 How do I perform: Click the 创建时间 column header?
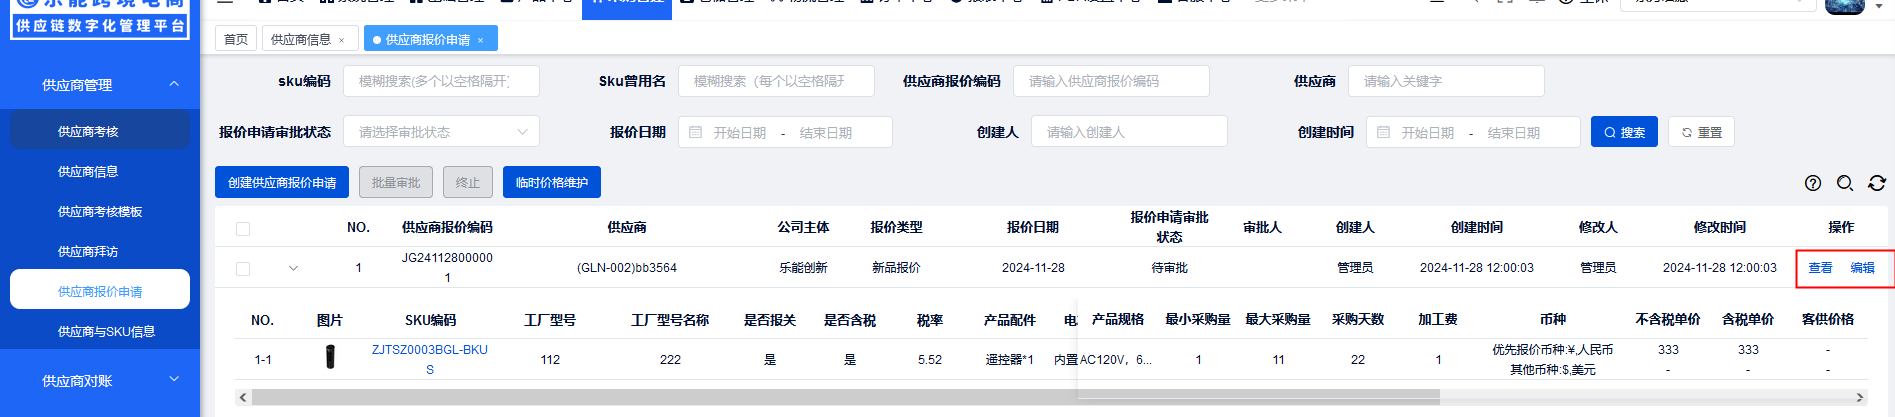[x=1477, y=227]
